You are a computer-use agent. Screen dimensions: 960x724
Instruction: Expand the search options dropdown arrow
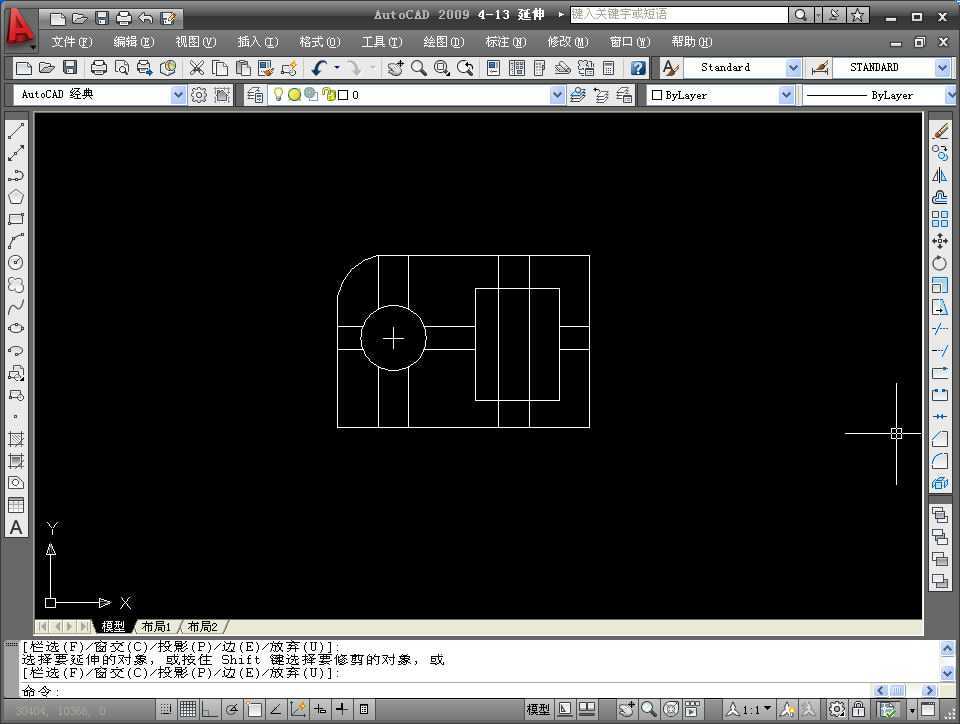point(818,15)
